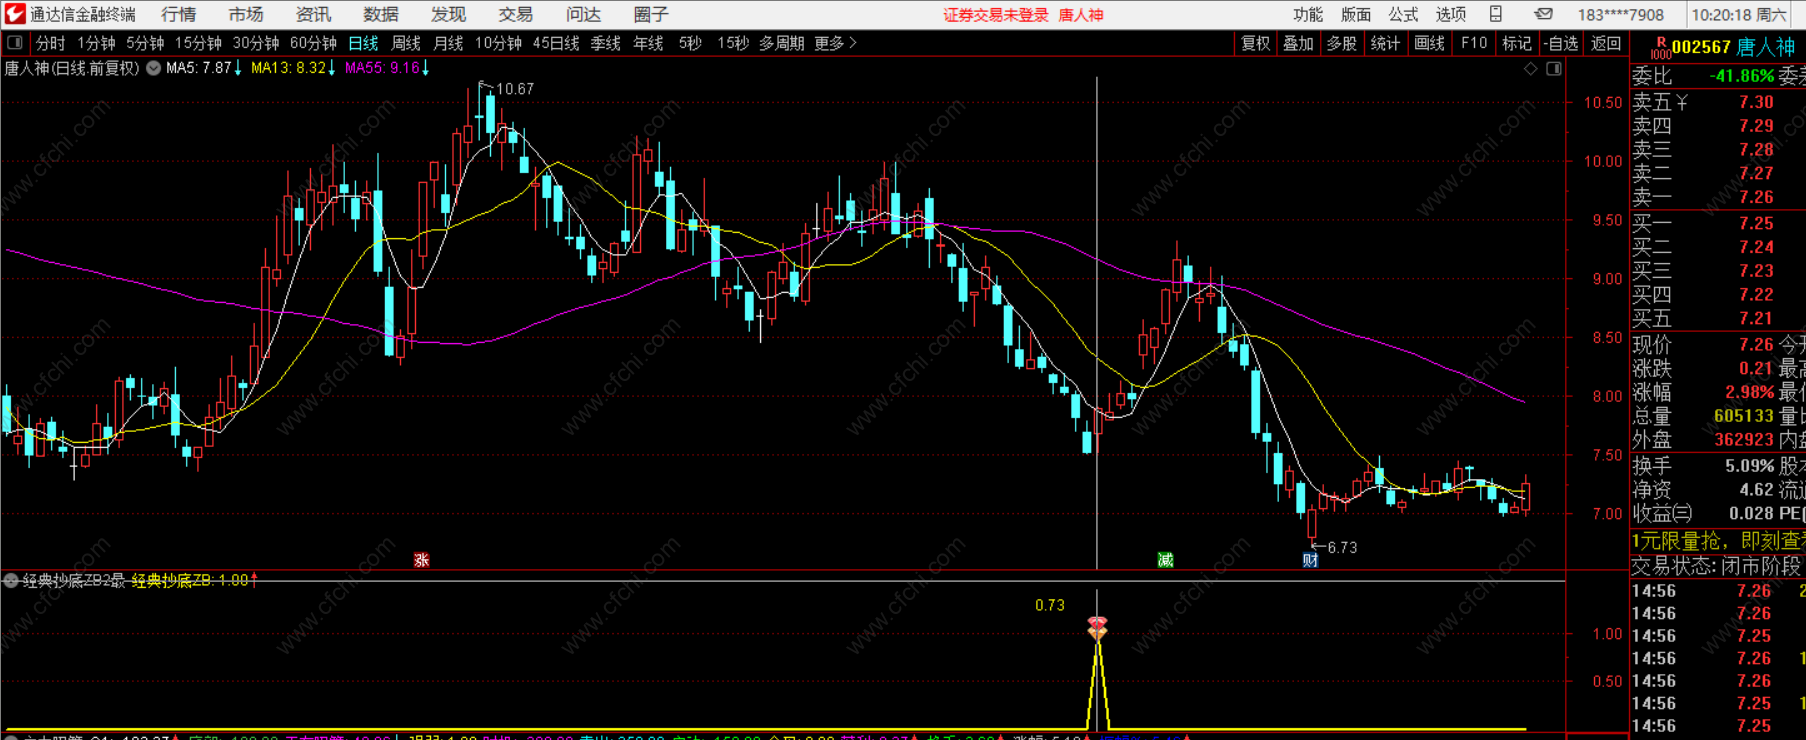Select the 日线 period tab
Viewport: 1806px width, 740px height.
coord(363,43)
